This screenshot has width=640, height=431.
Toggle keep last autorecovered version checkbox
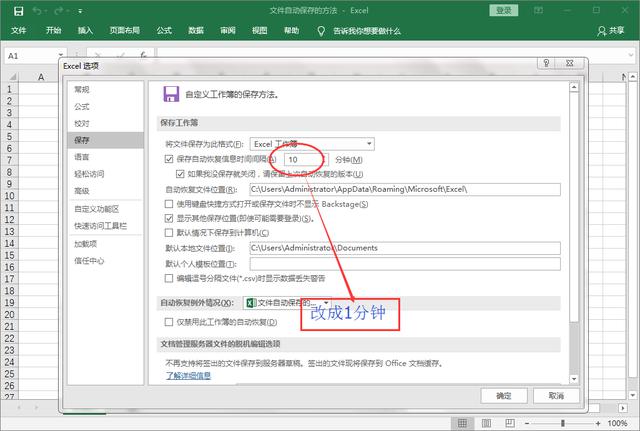(x=180, y=174)
